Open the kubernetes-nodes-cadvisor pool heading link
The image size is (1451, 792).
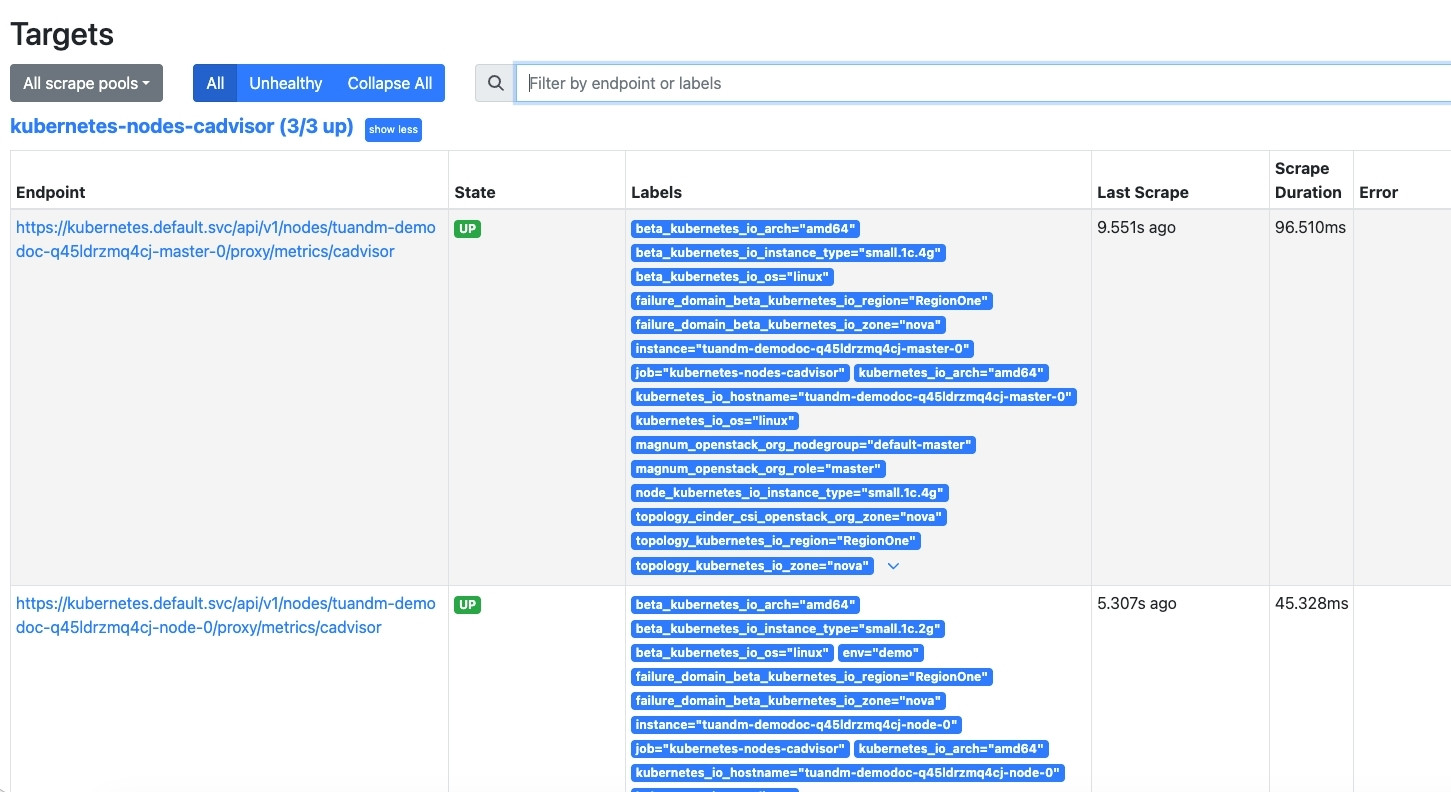pyautogui.click(x=180, y=127)
